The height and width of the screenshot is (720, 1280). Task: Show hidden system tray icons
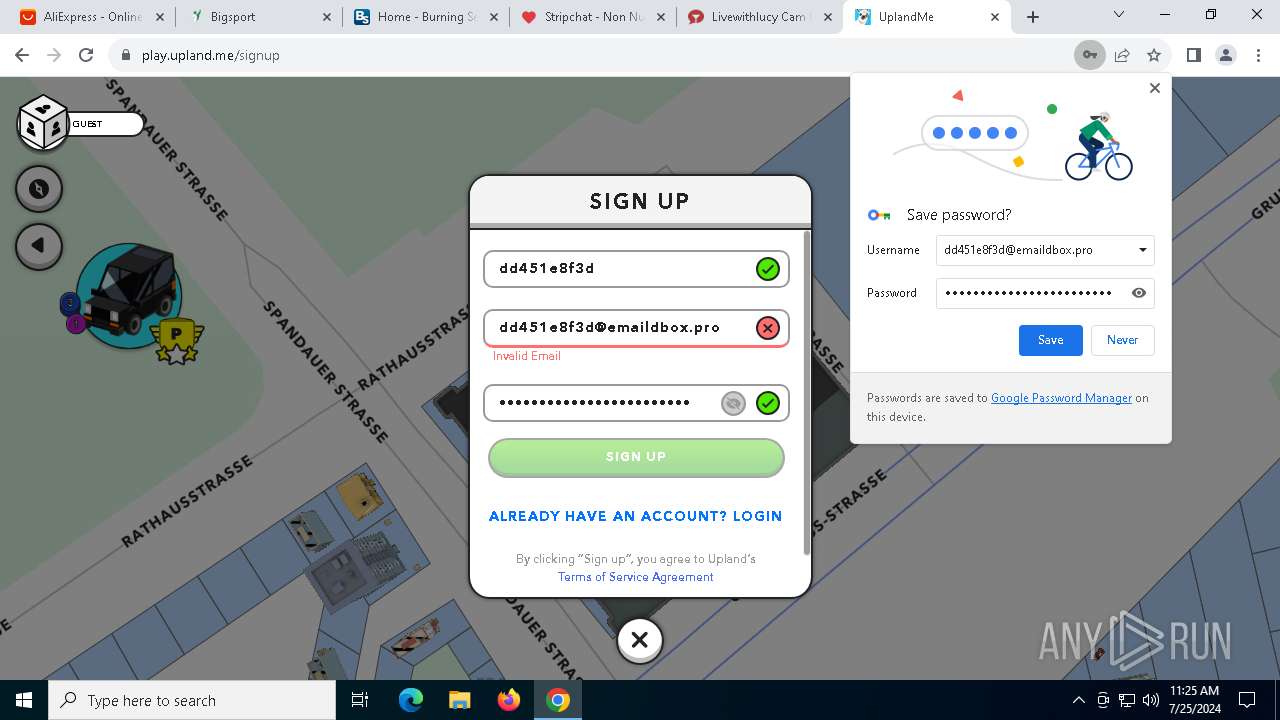point(1078,700)
